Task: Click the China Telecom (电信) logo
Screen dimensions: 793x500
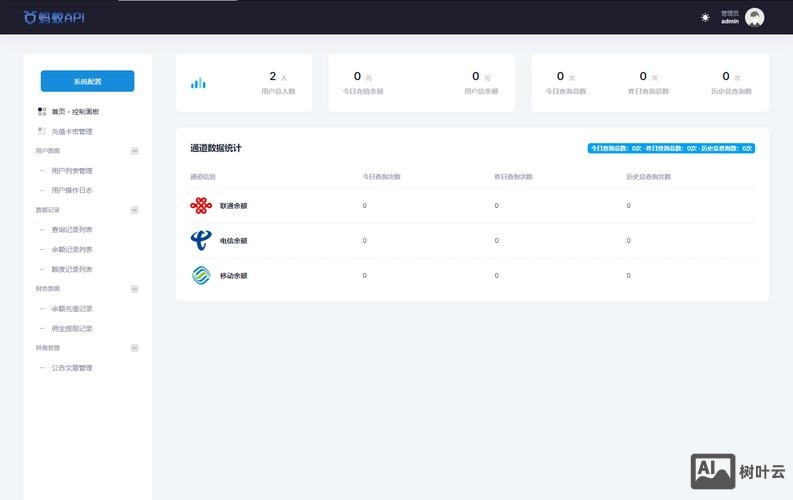Action: [201, 240]
